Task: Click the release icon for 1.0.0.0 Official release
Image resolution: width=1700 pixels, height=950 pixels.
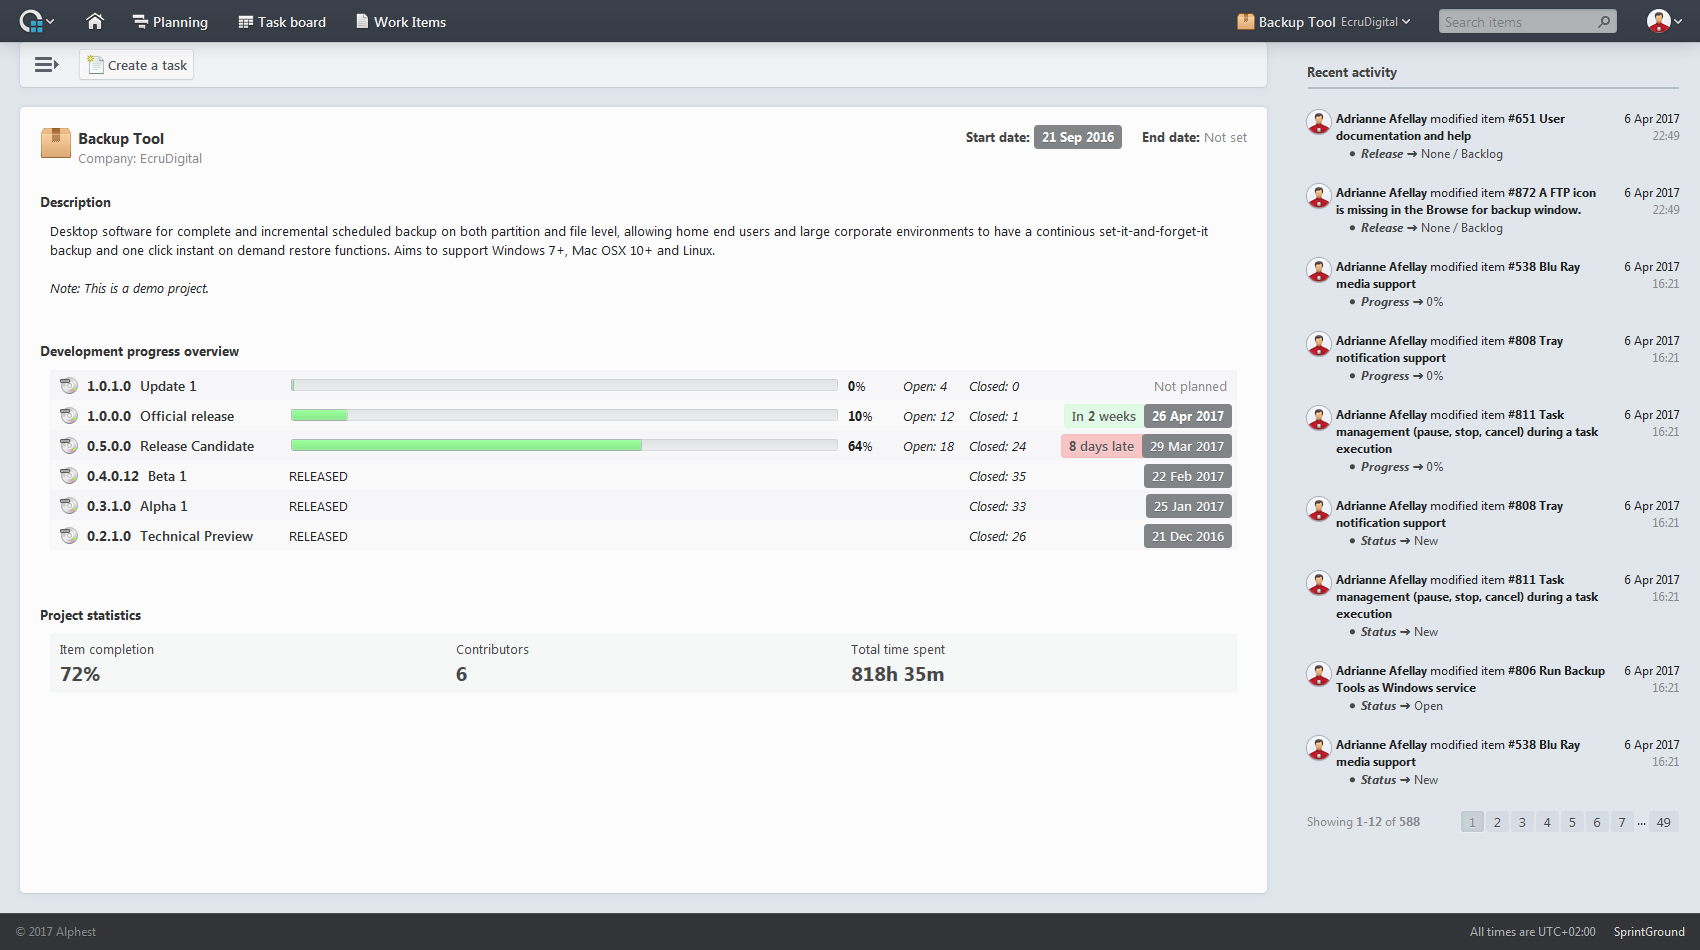Action: point(69,416)
